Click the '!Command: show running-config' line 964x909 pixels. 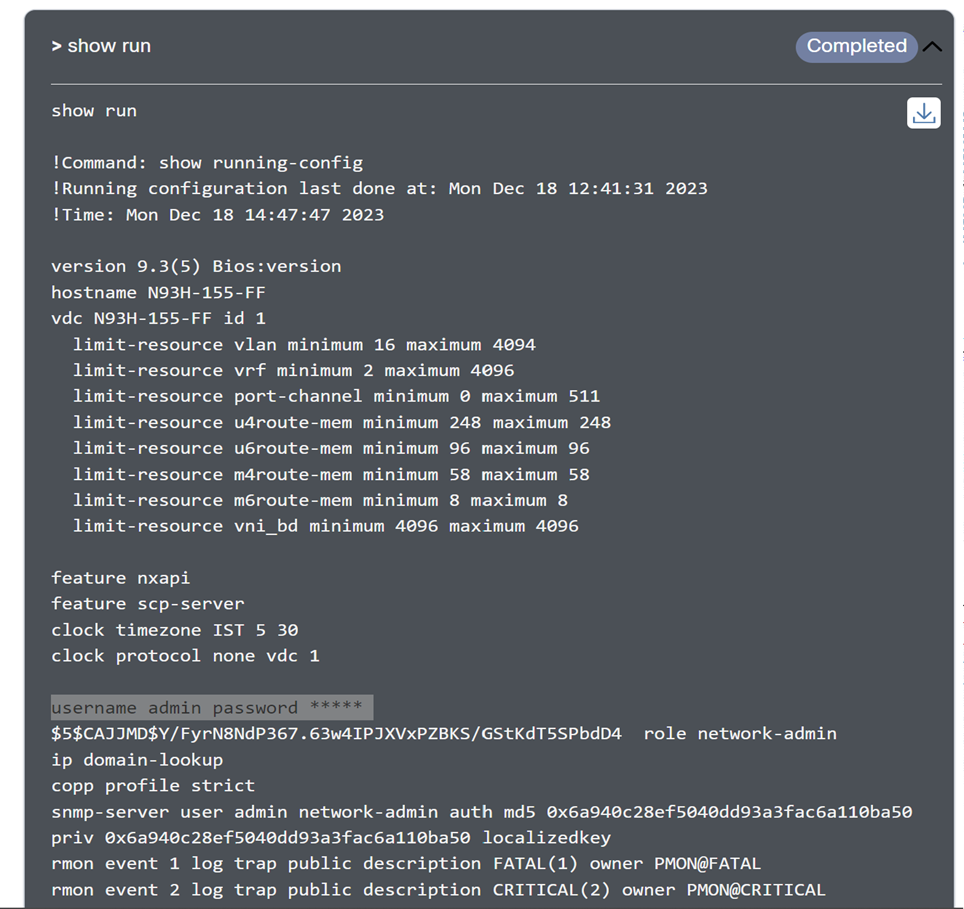point(207,162)
